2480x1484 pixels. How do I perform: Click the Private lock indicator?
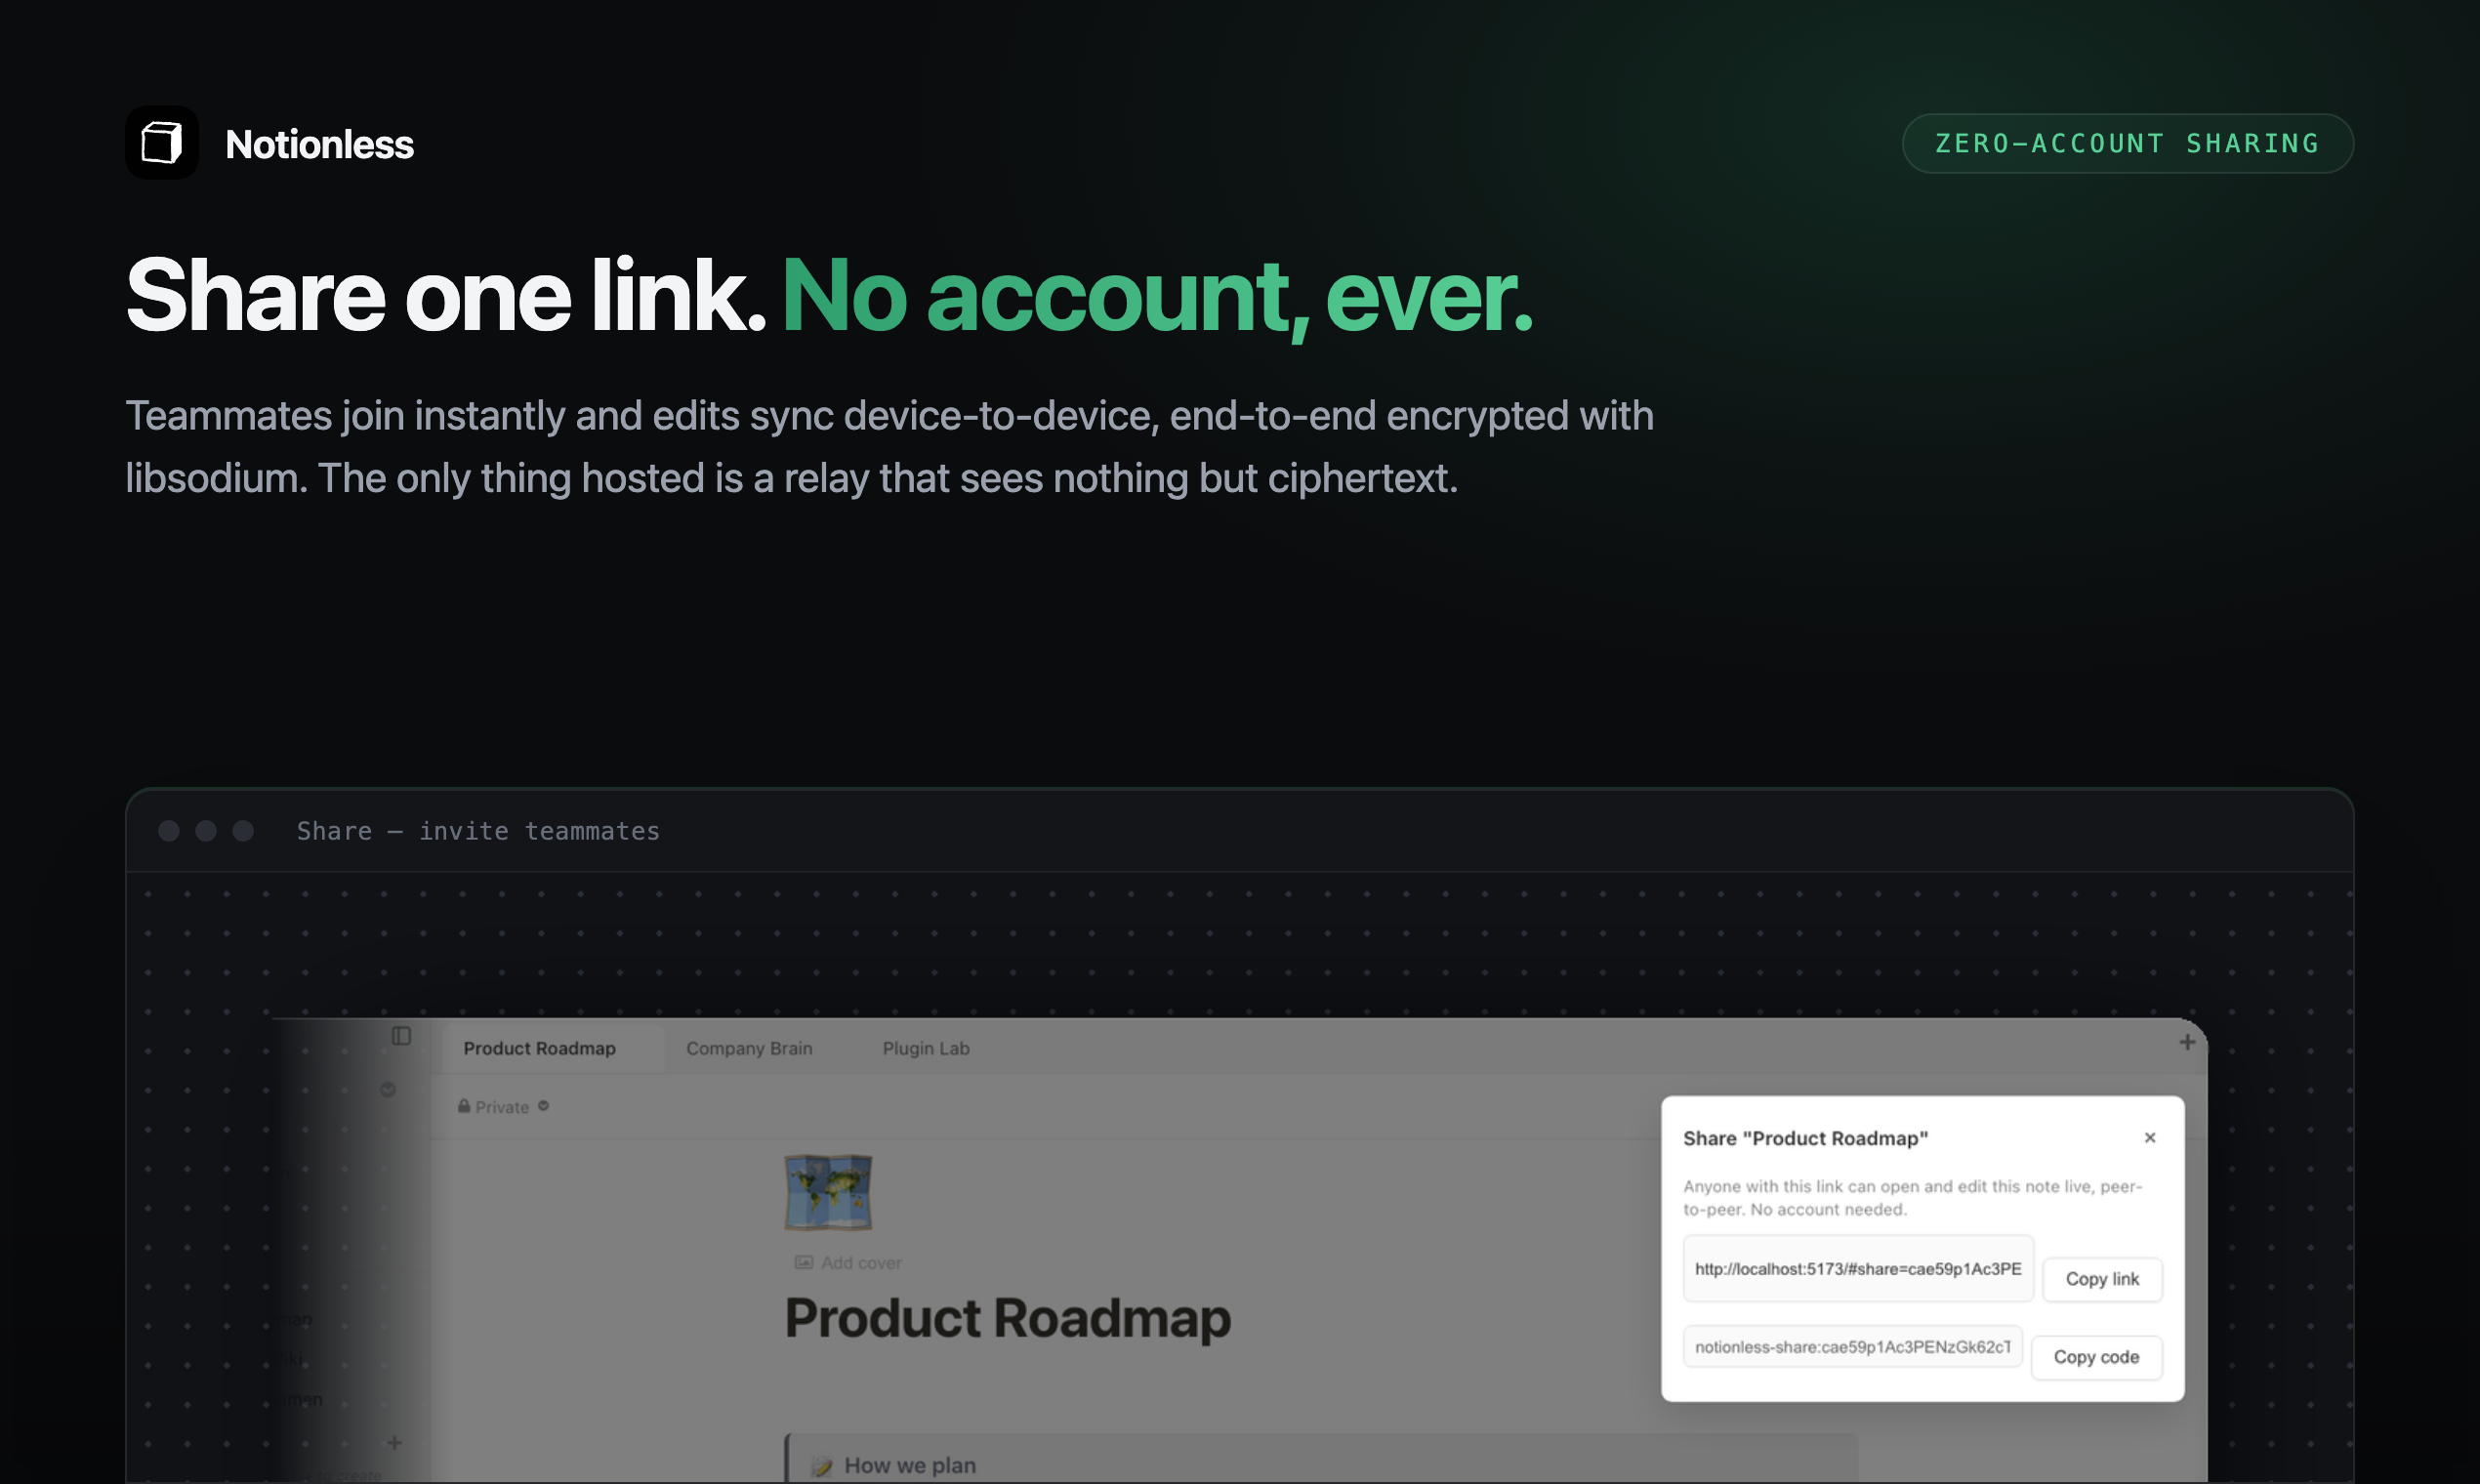(493, 1107)
